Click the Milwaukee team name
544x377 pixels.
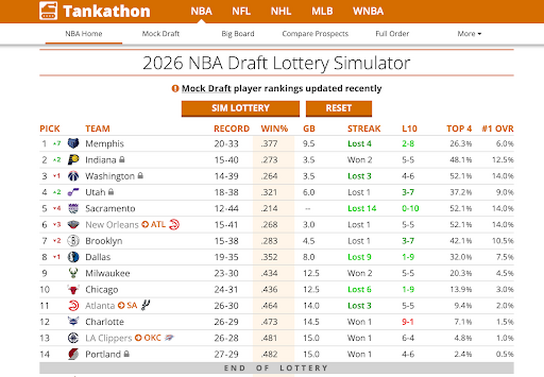(x=108, y=273)
